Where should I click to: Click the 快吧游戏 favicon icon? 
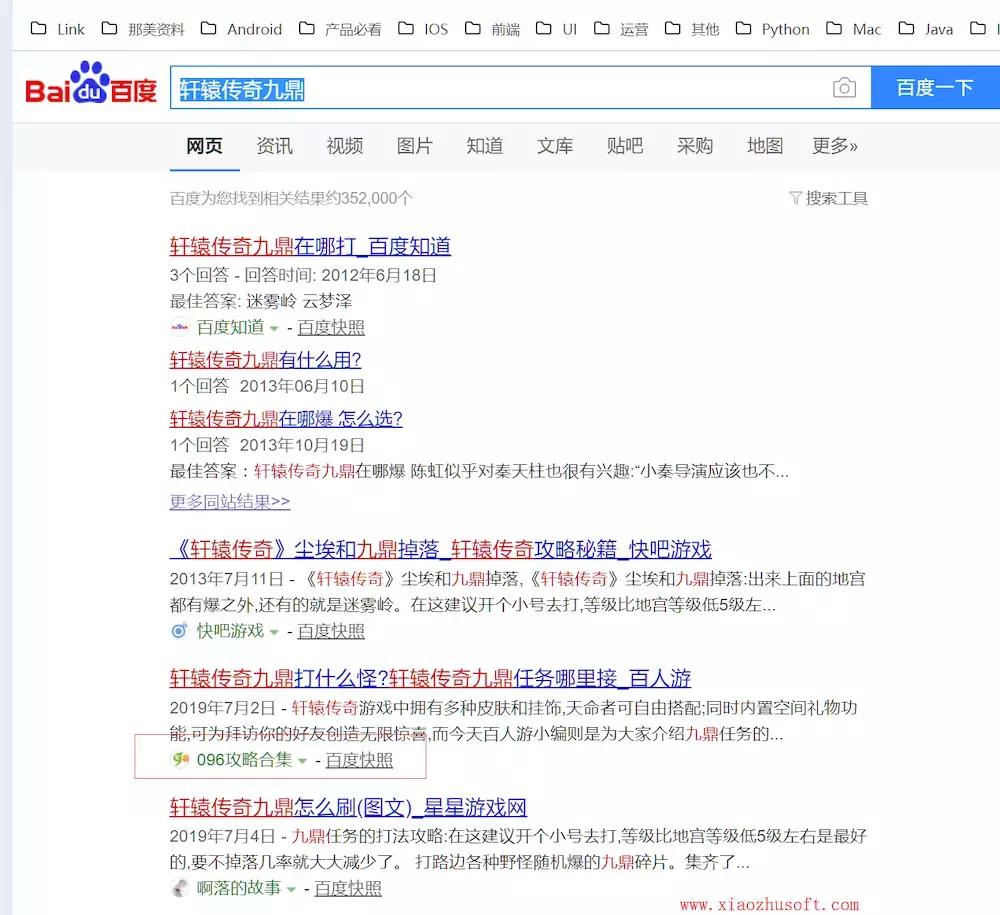click(x=180, y=631)
